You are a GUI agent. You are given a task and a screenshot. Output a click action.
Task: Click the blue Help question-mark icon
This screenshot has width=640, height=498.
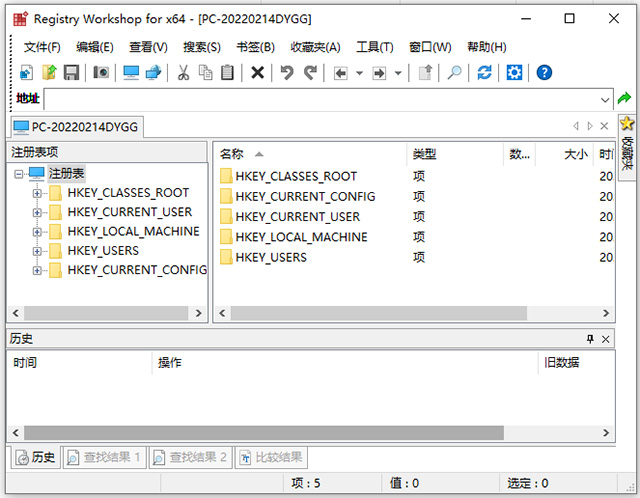(x=544, y=72)
